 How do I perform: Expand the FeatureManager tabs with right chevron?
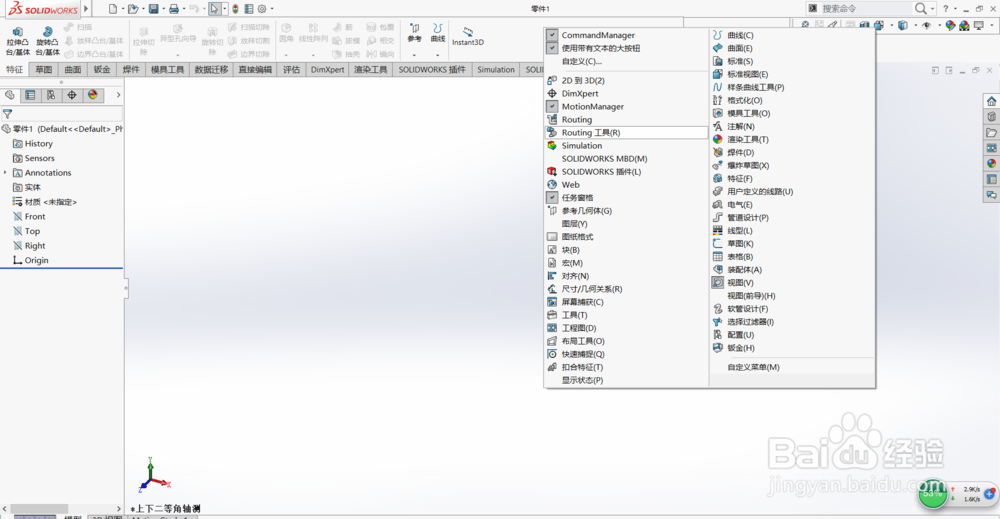[x=118, y=95]
